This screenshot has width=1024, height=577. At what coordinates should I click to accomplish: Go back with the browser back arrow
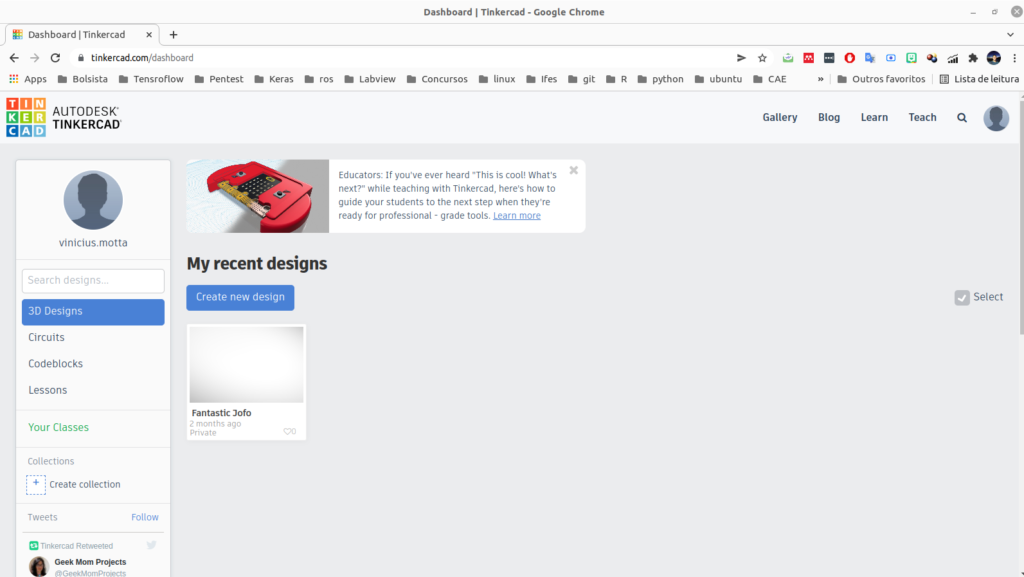click(x=14, y=57)
